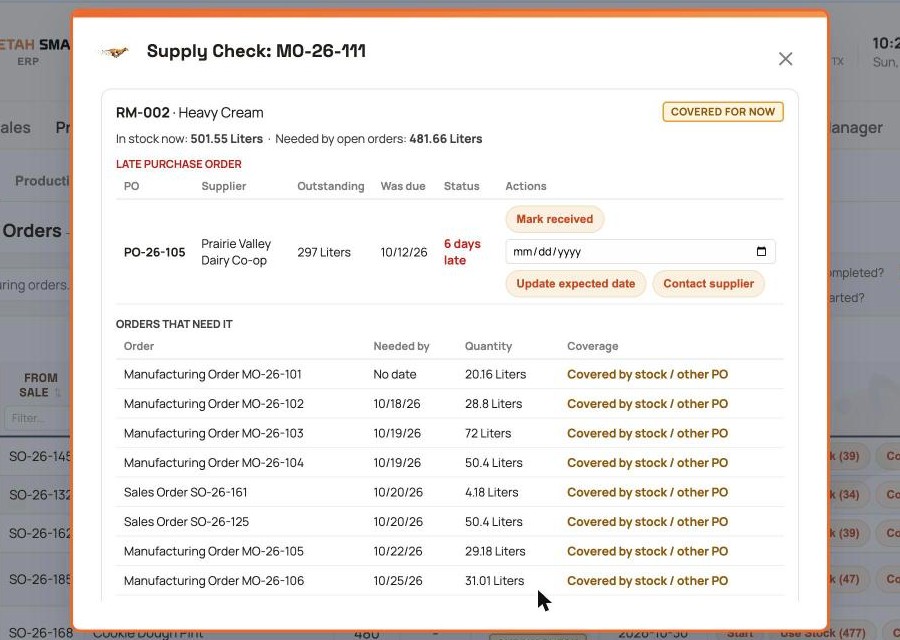900x640 pixels.
Task: Click the Filter field under FROM SALE
Action: [38, 418]
